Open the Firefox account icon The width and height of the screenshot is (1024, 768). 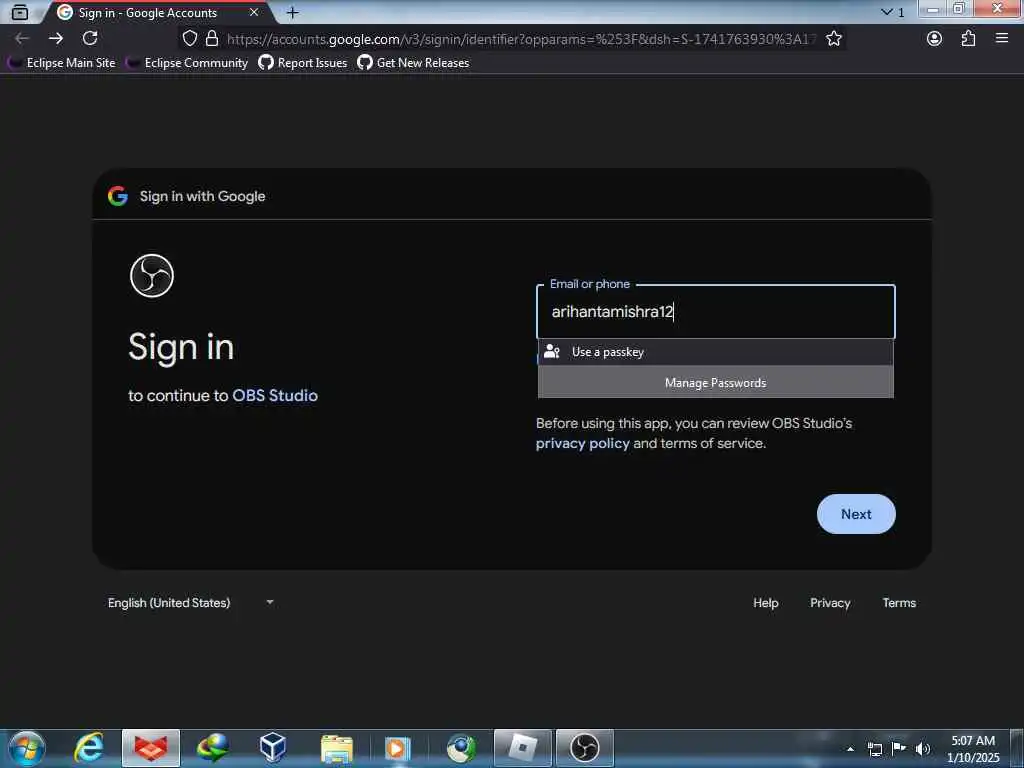point(935,39)
